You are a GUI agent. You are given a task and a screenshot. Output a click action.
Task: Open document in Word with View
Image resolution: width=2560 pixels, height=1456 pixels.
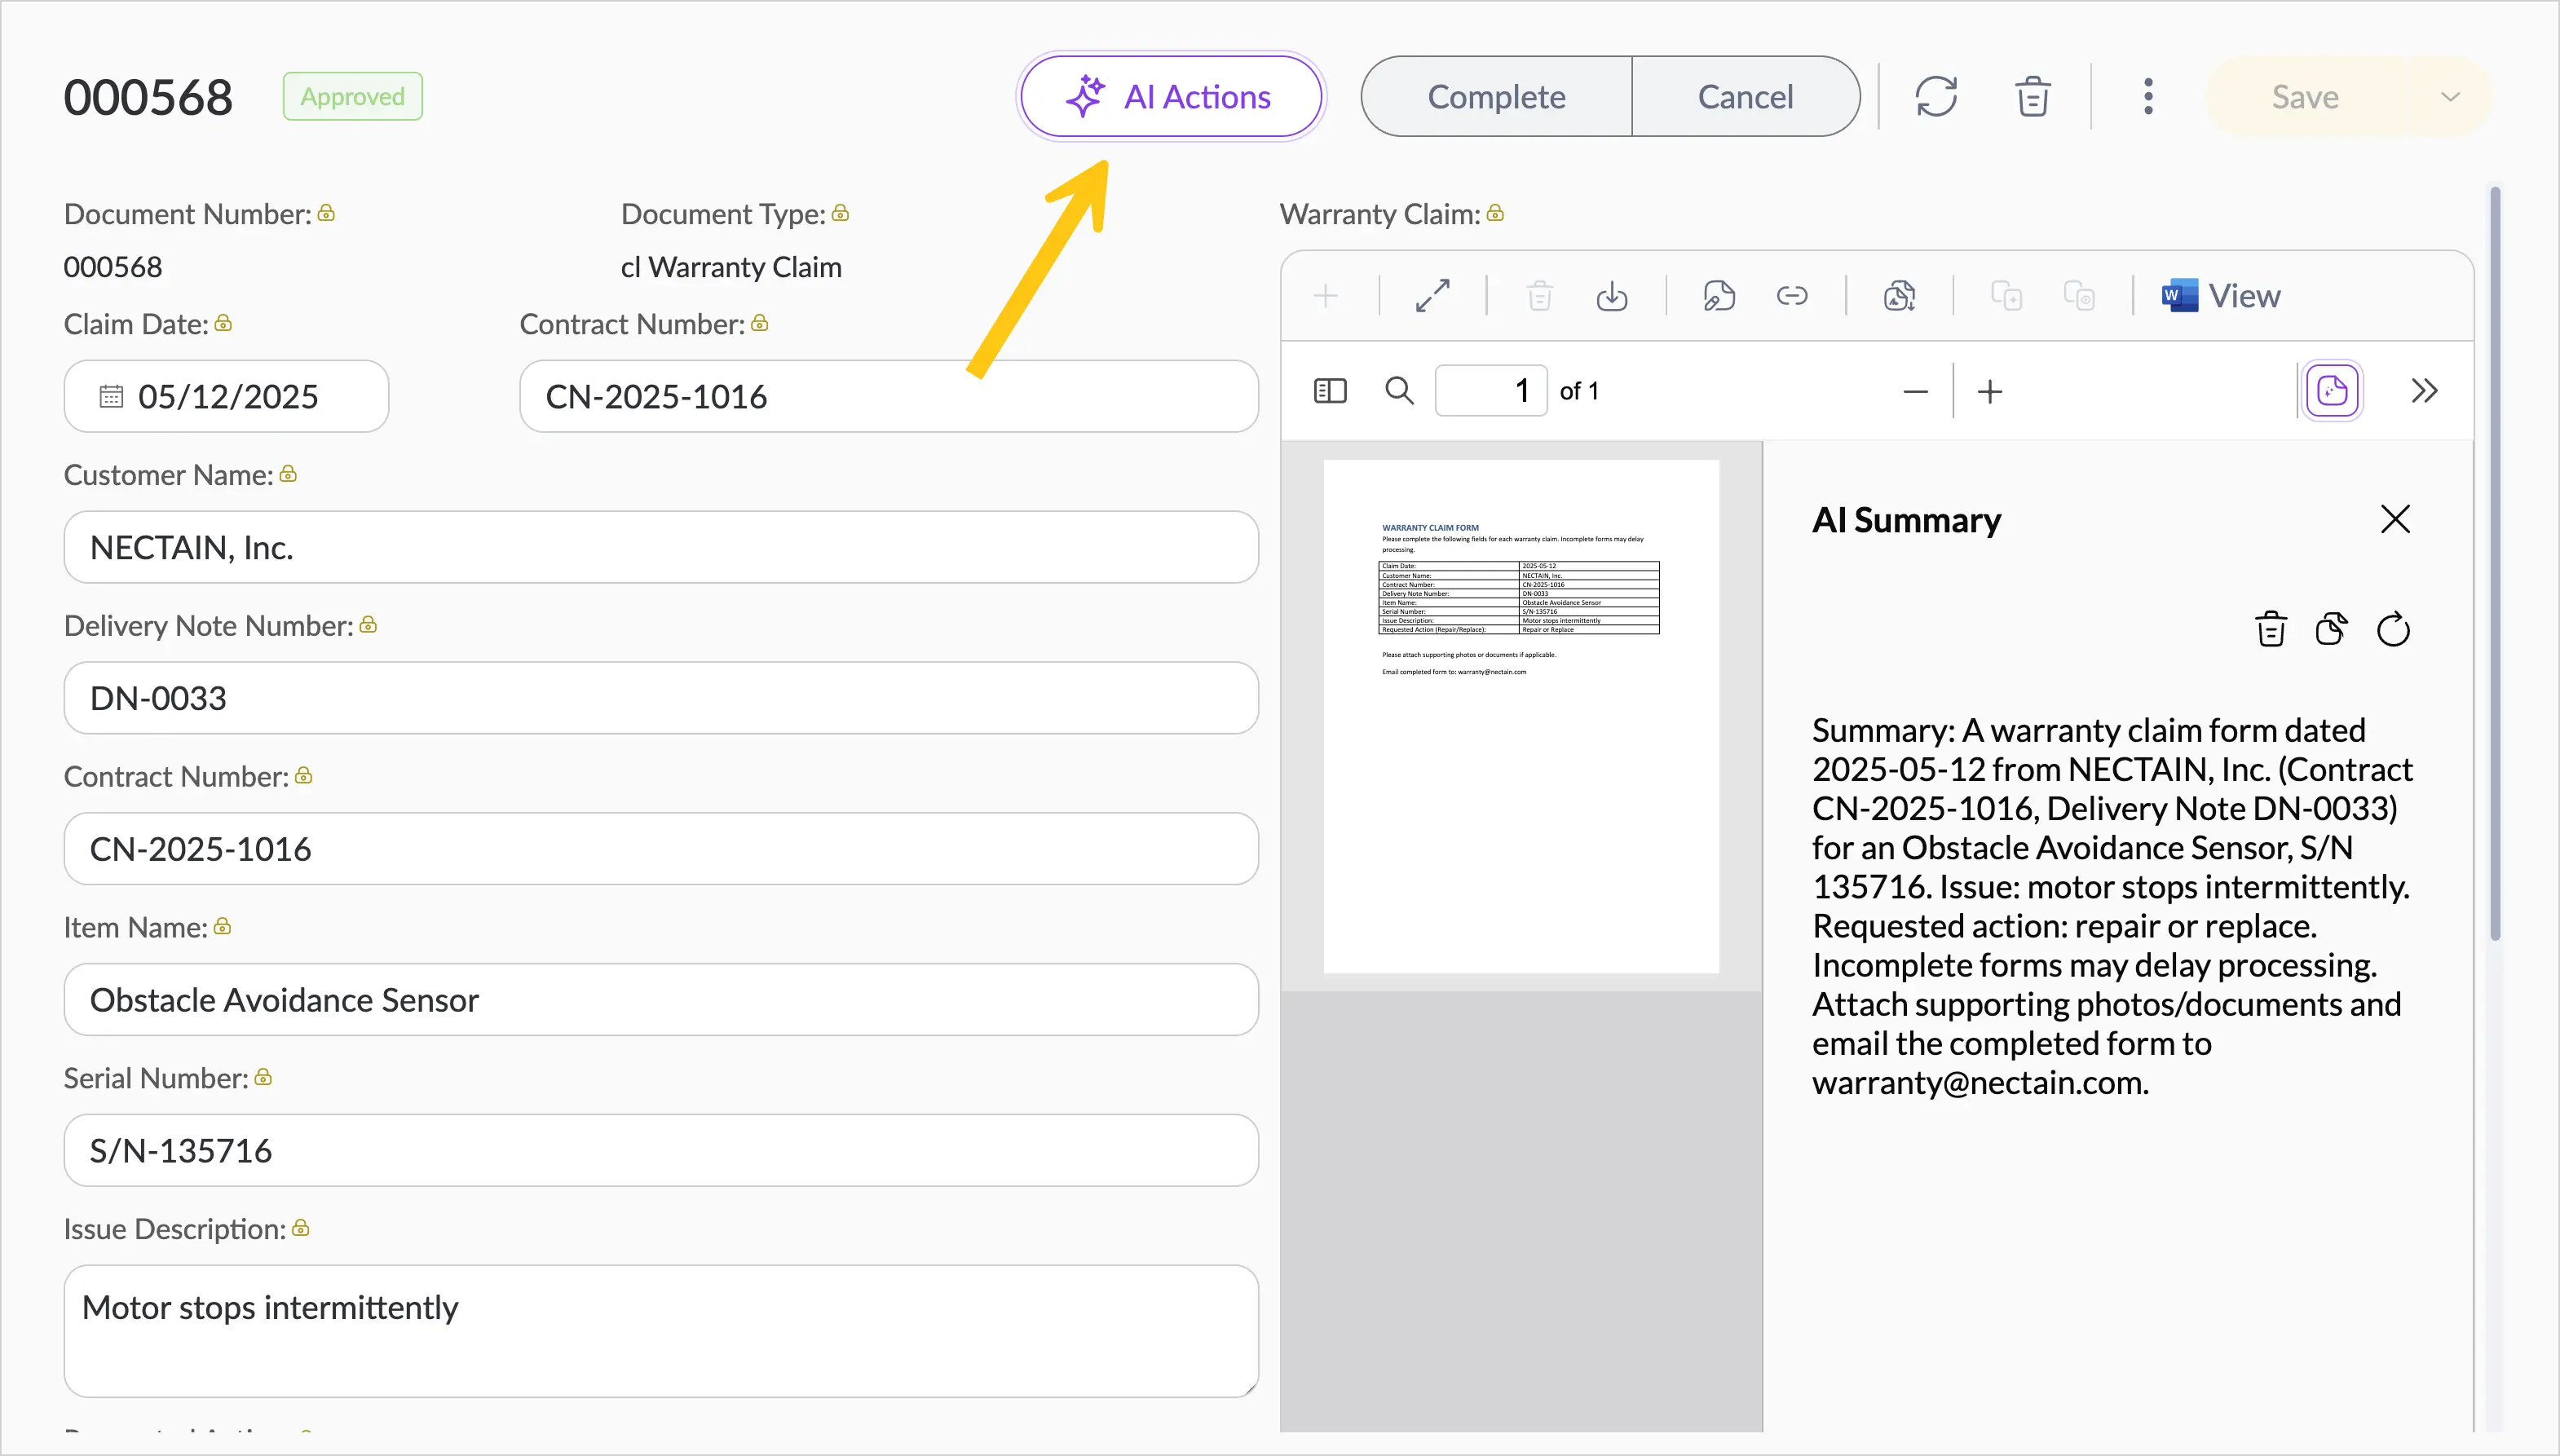pos(2221,296)
